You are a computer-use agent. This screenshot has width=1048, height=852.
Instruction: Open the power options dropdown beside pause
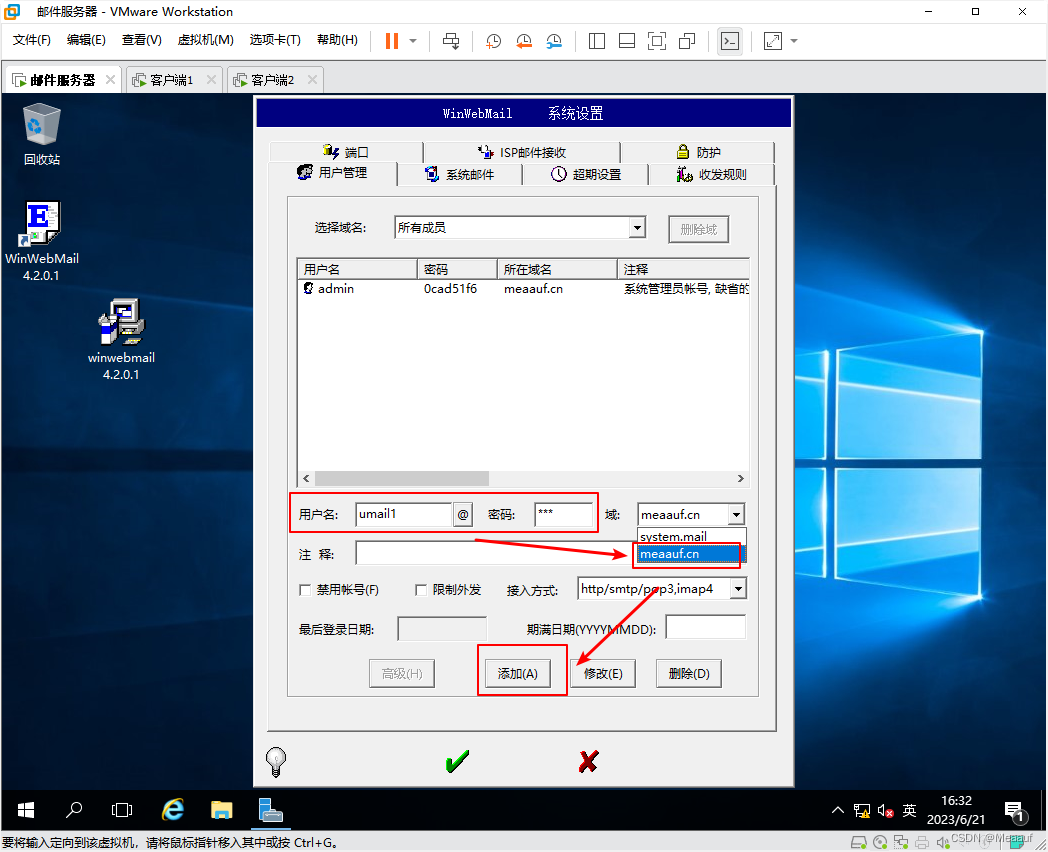tap(413, 41)
